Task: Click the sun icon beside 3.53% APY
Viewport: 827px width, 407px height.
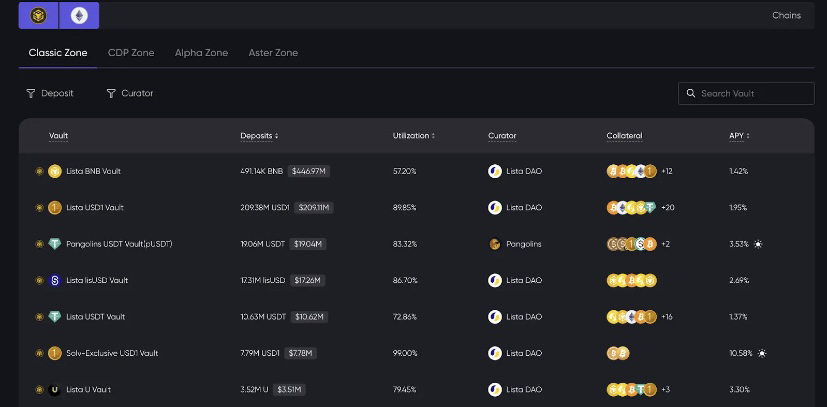Action: coord(758,244)
